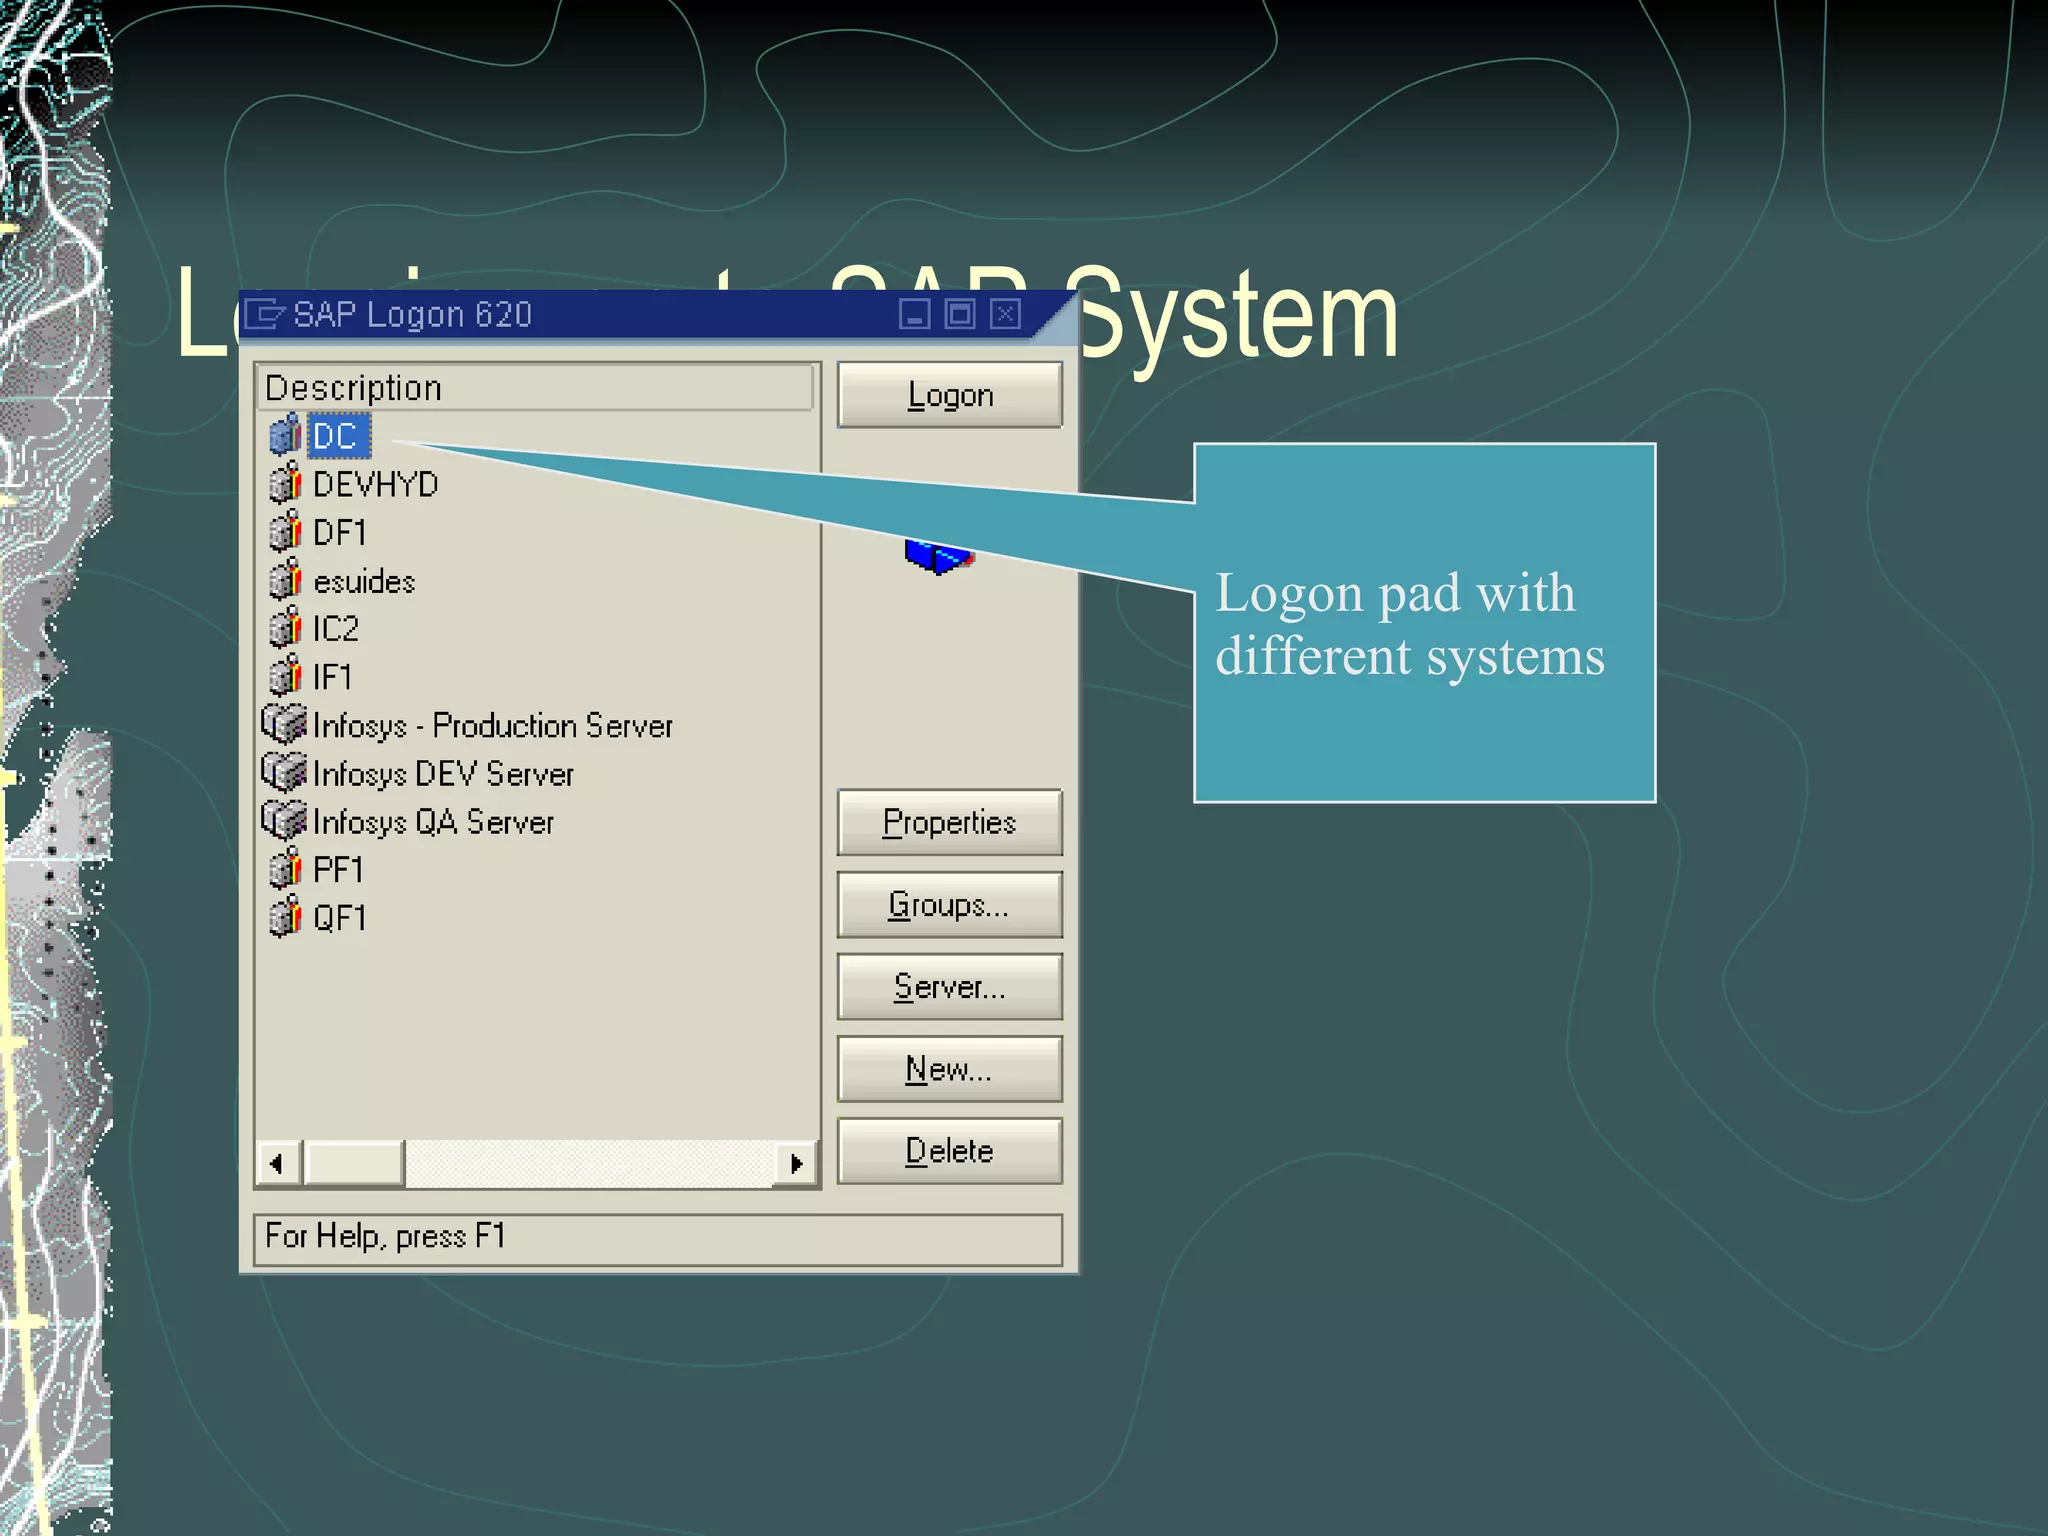
Task: Open the Server... dialog
Action: [950, 986]
